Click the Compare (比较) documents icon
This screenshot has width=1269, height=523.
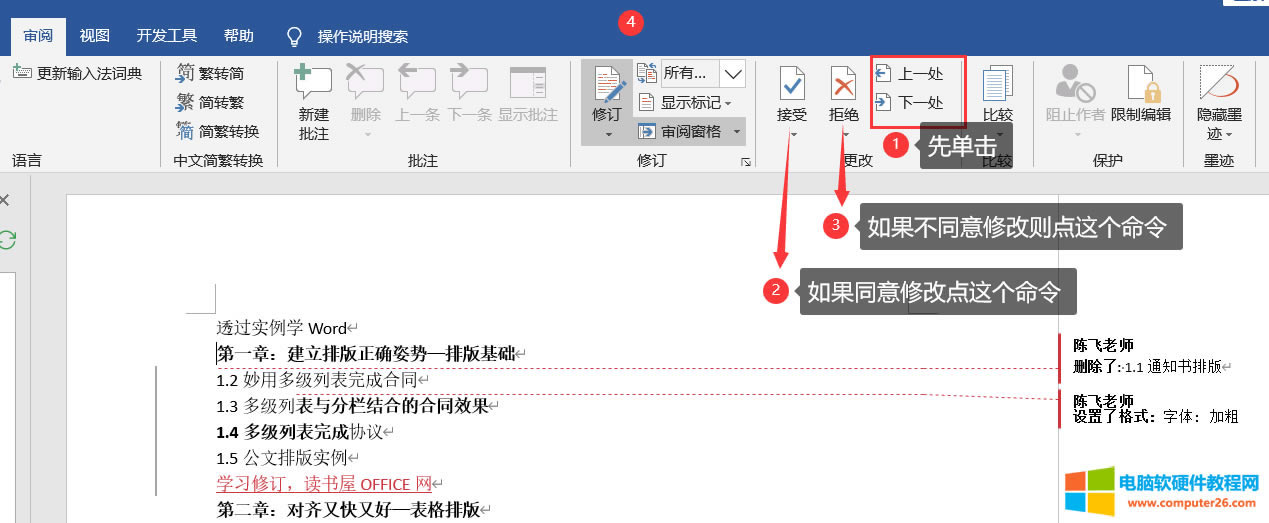997,84
